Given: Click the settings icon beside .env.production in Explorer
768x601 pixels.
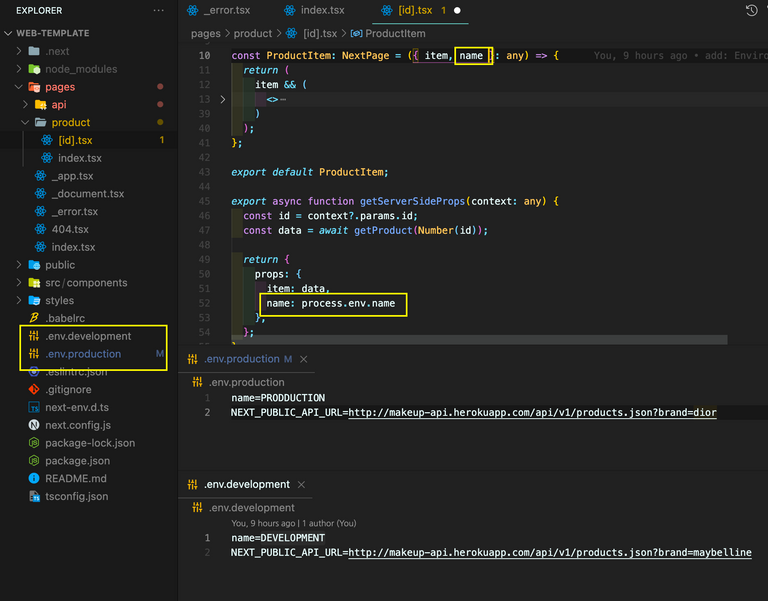Looking at the screenshot, I should tap(34, 354).
